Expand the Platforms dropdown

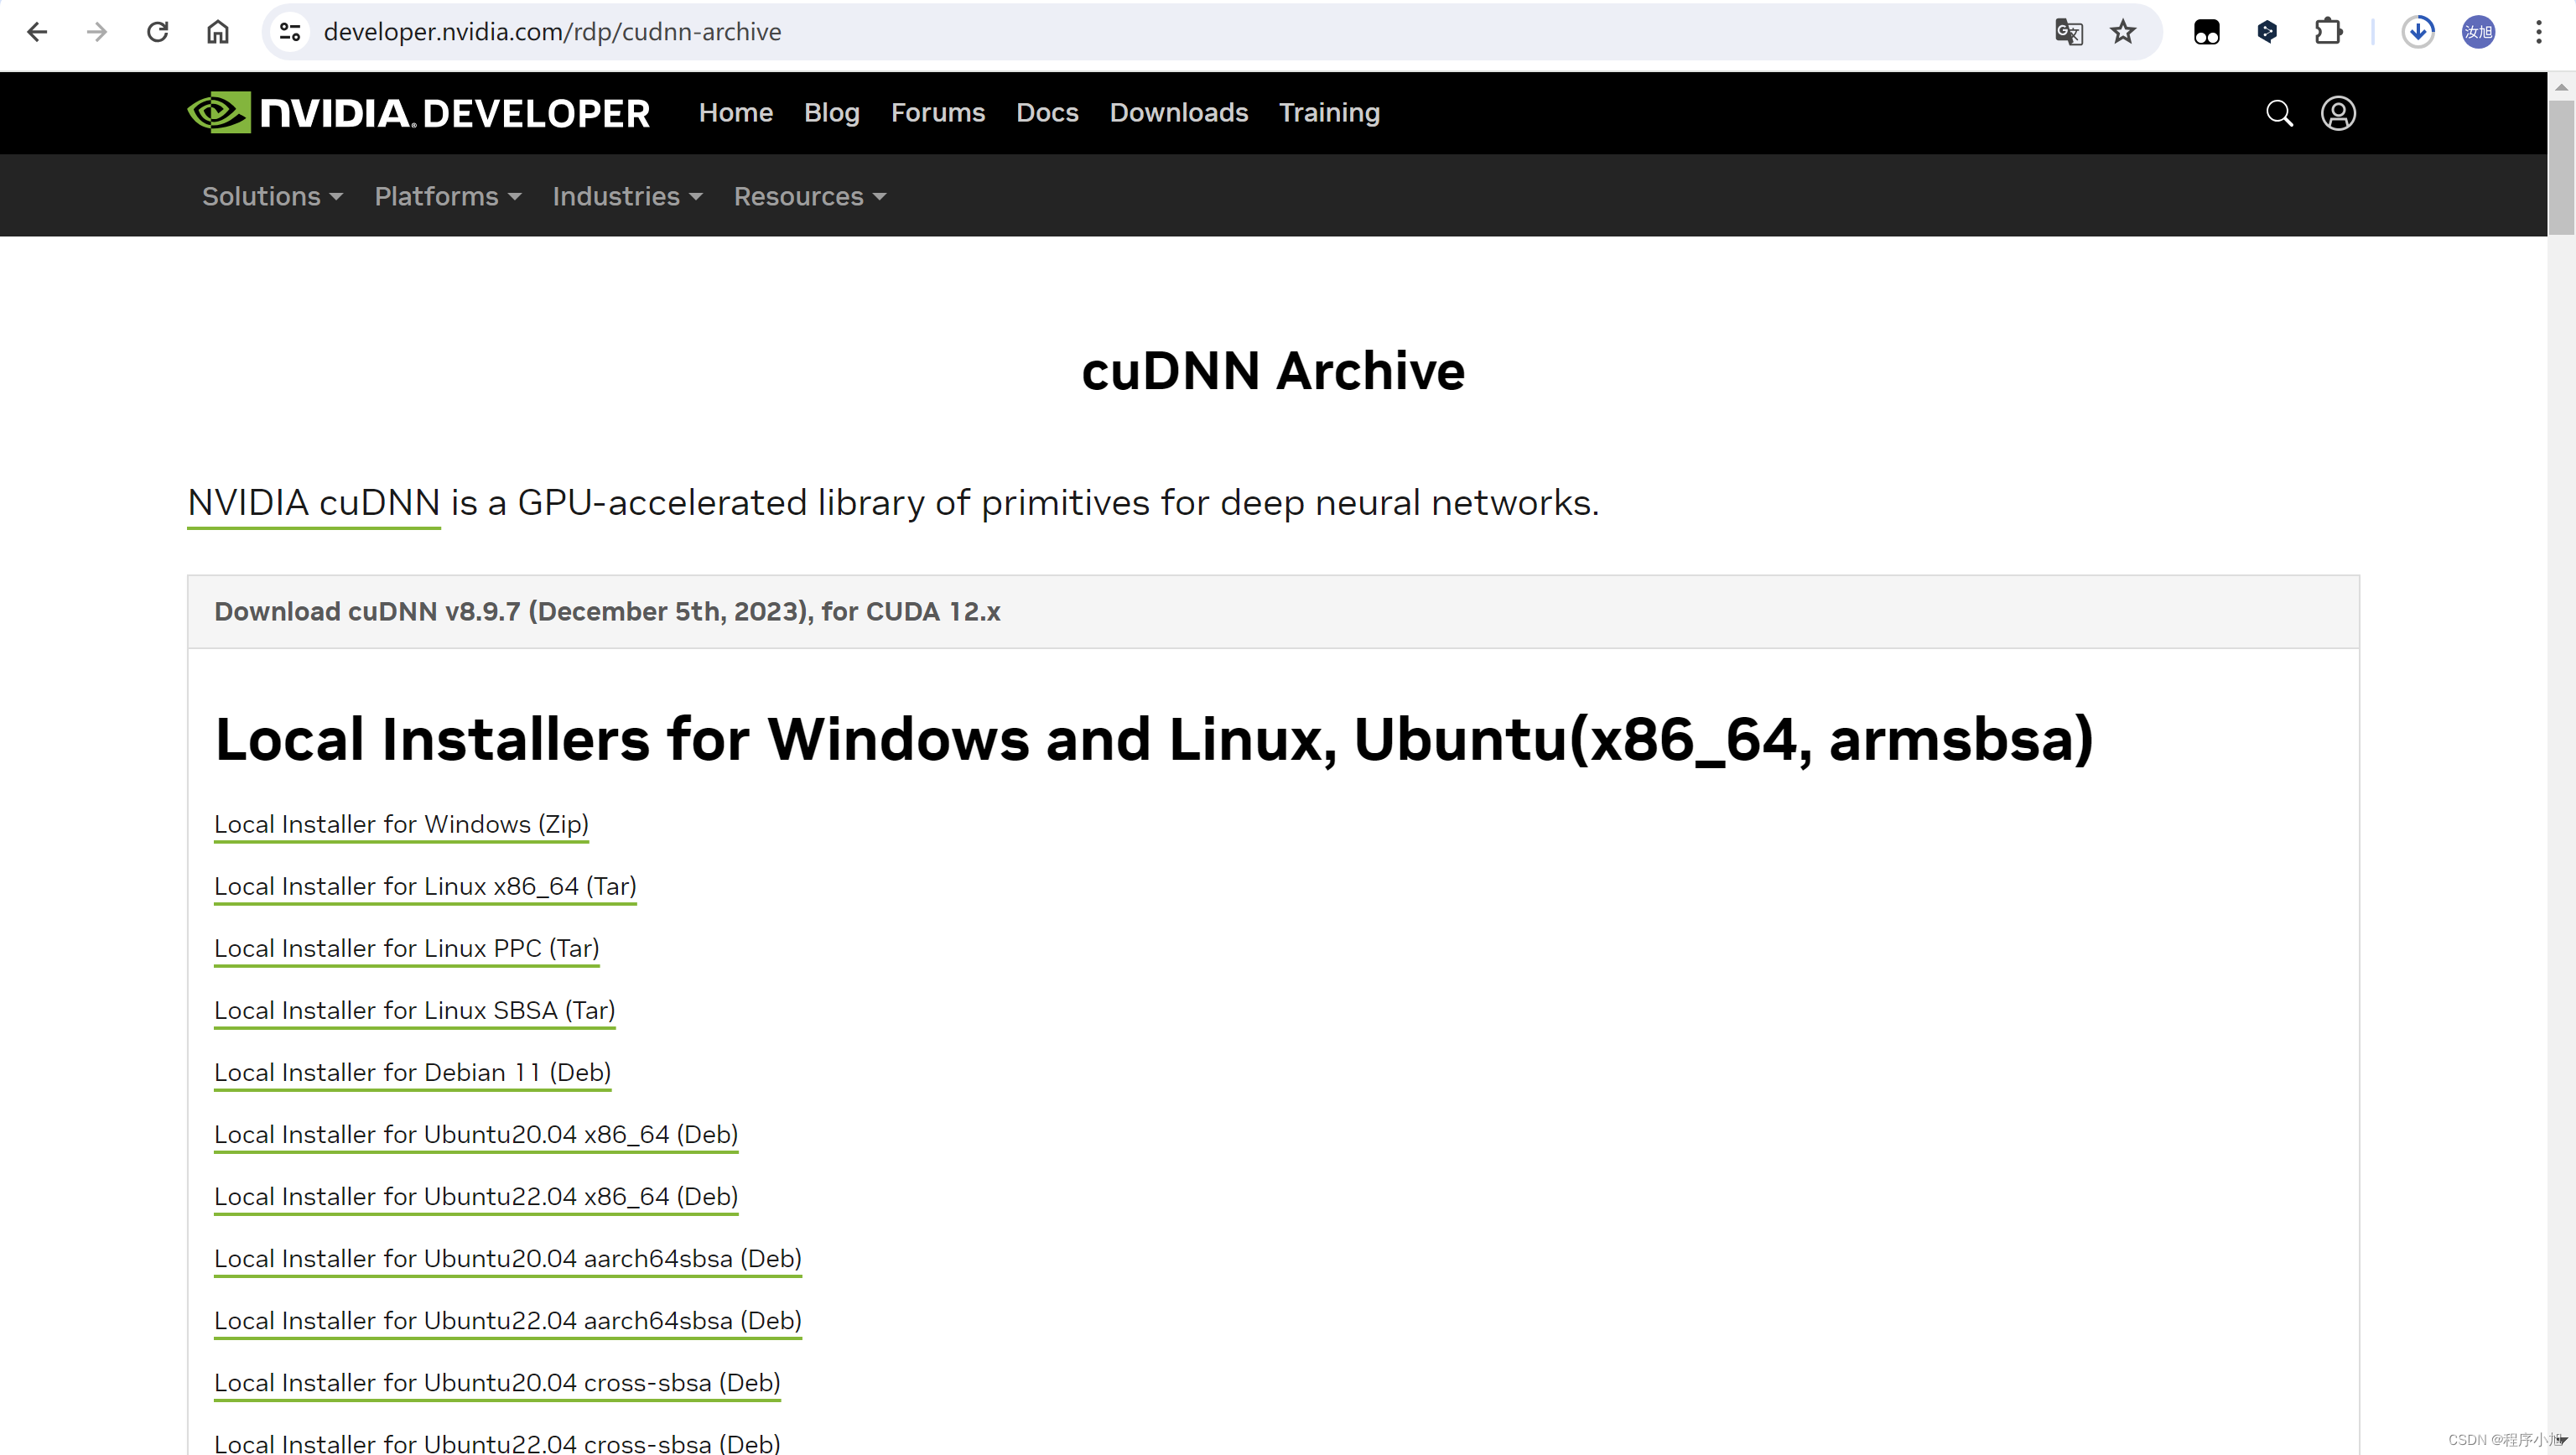point(447,196)
